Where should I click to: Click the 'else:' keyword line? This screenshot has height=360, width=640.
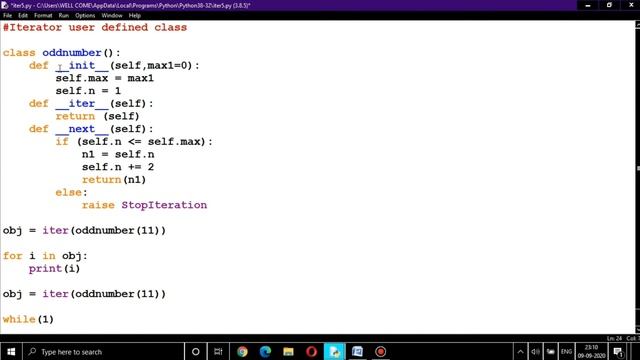tap(71, 192)
